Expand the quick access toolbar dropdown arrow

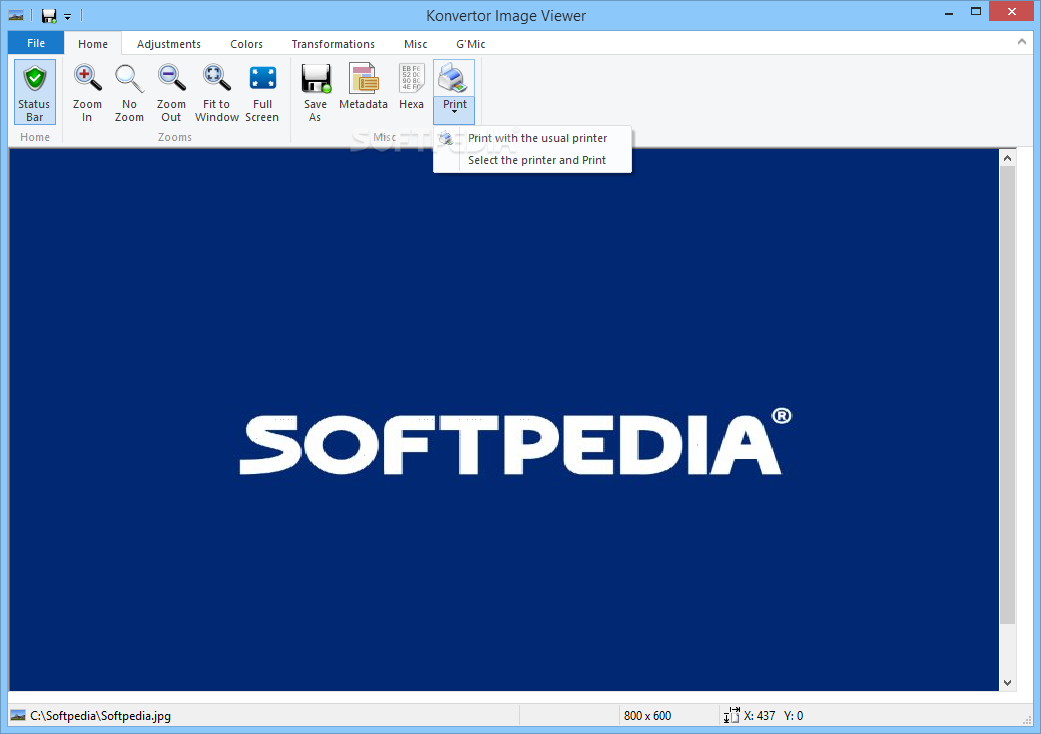click(x=68, y=16)
